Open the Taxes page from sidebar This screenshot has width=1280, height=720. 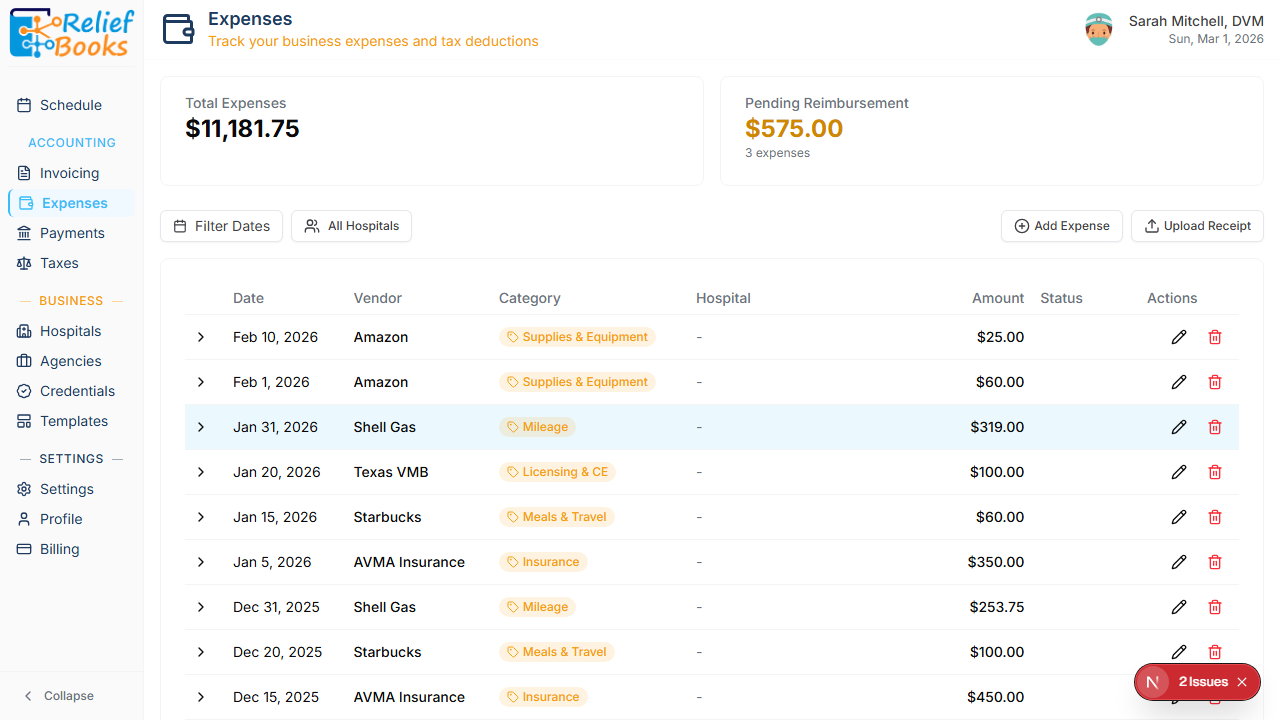[x=59, y=263]
